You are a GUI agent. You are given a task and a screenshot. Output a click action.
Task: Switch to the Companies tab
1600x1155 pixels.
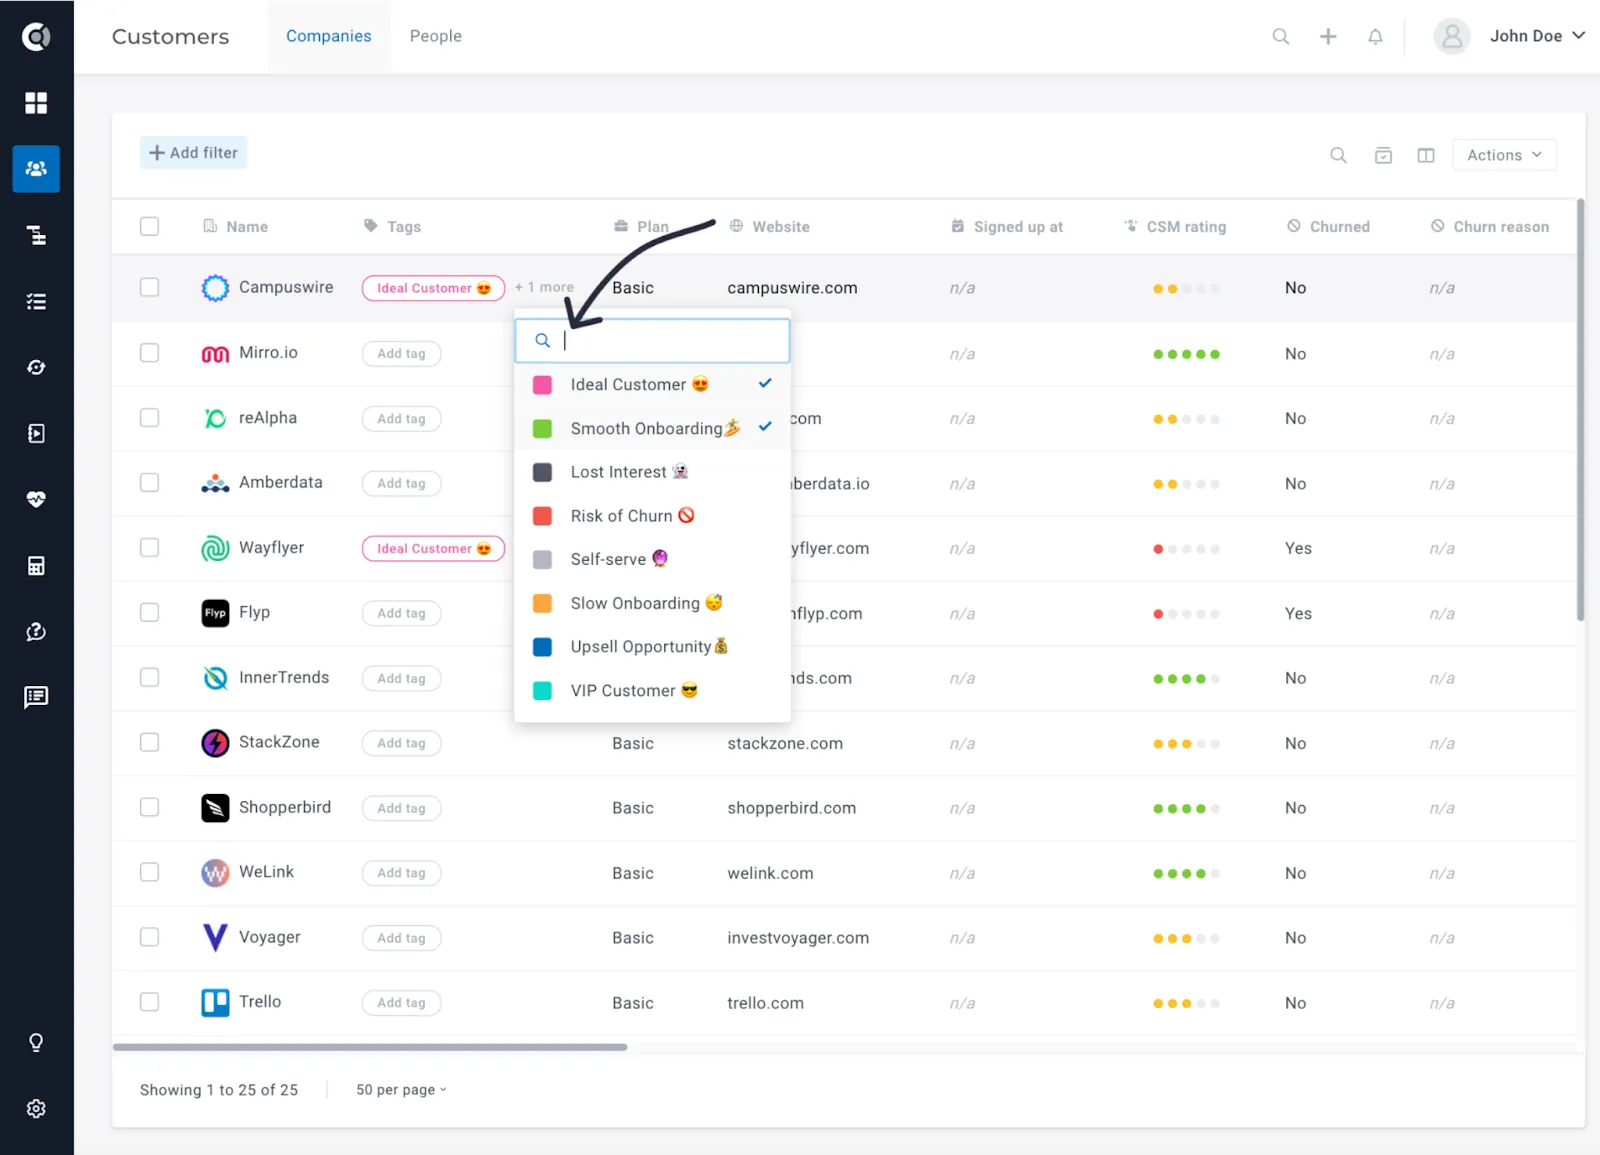point(328,36)
